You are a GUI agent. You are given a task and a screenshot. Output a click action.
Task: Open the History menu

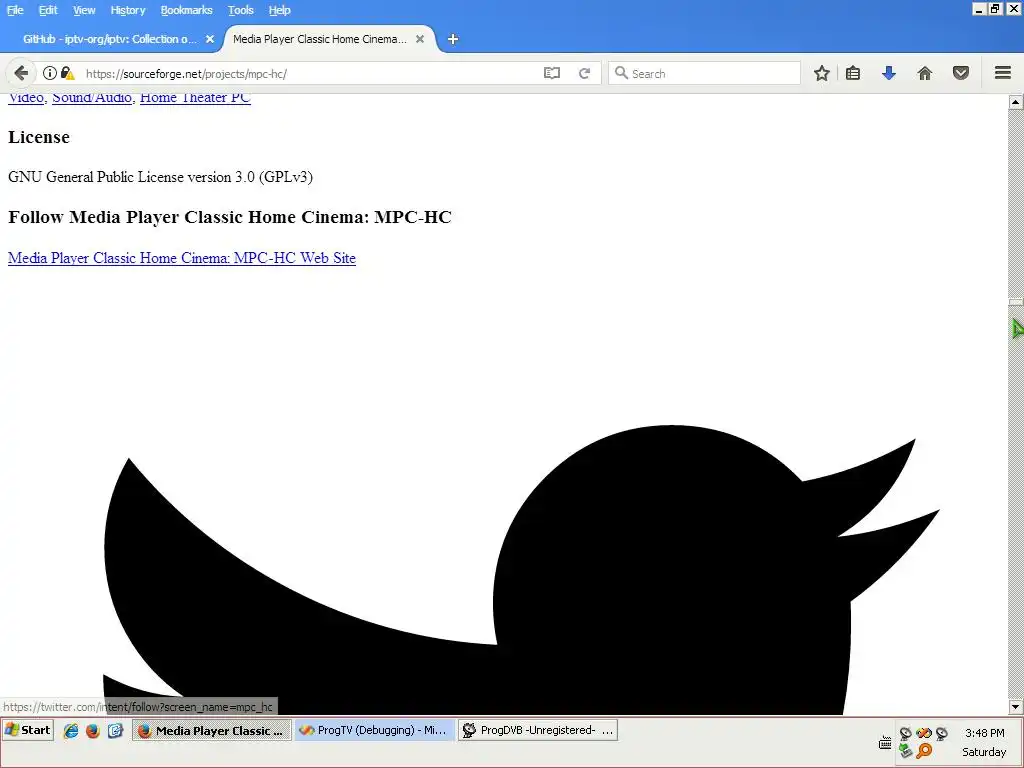coord(127,10)
